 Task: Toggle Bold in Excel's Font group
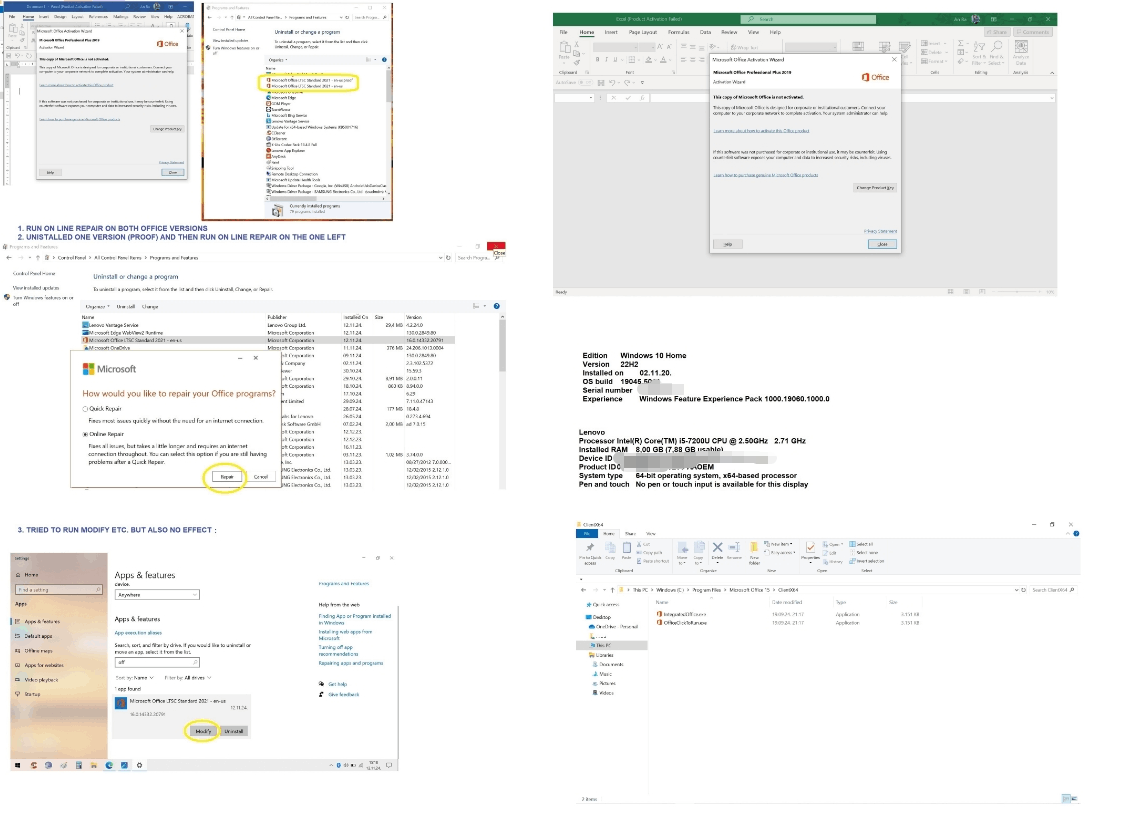[597, 60]
